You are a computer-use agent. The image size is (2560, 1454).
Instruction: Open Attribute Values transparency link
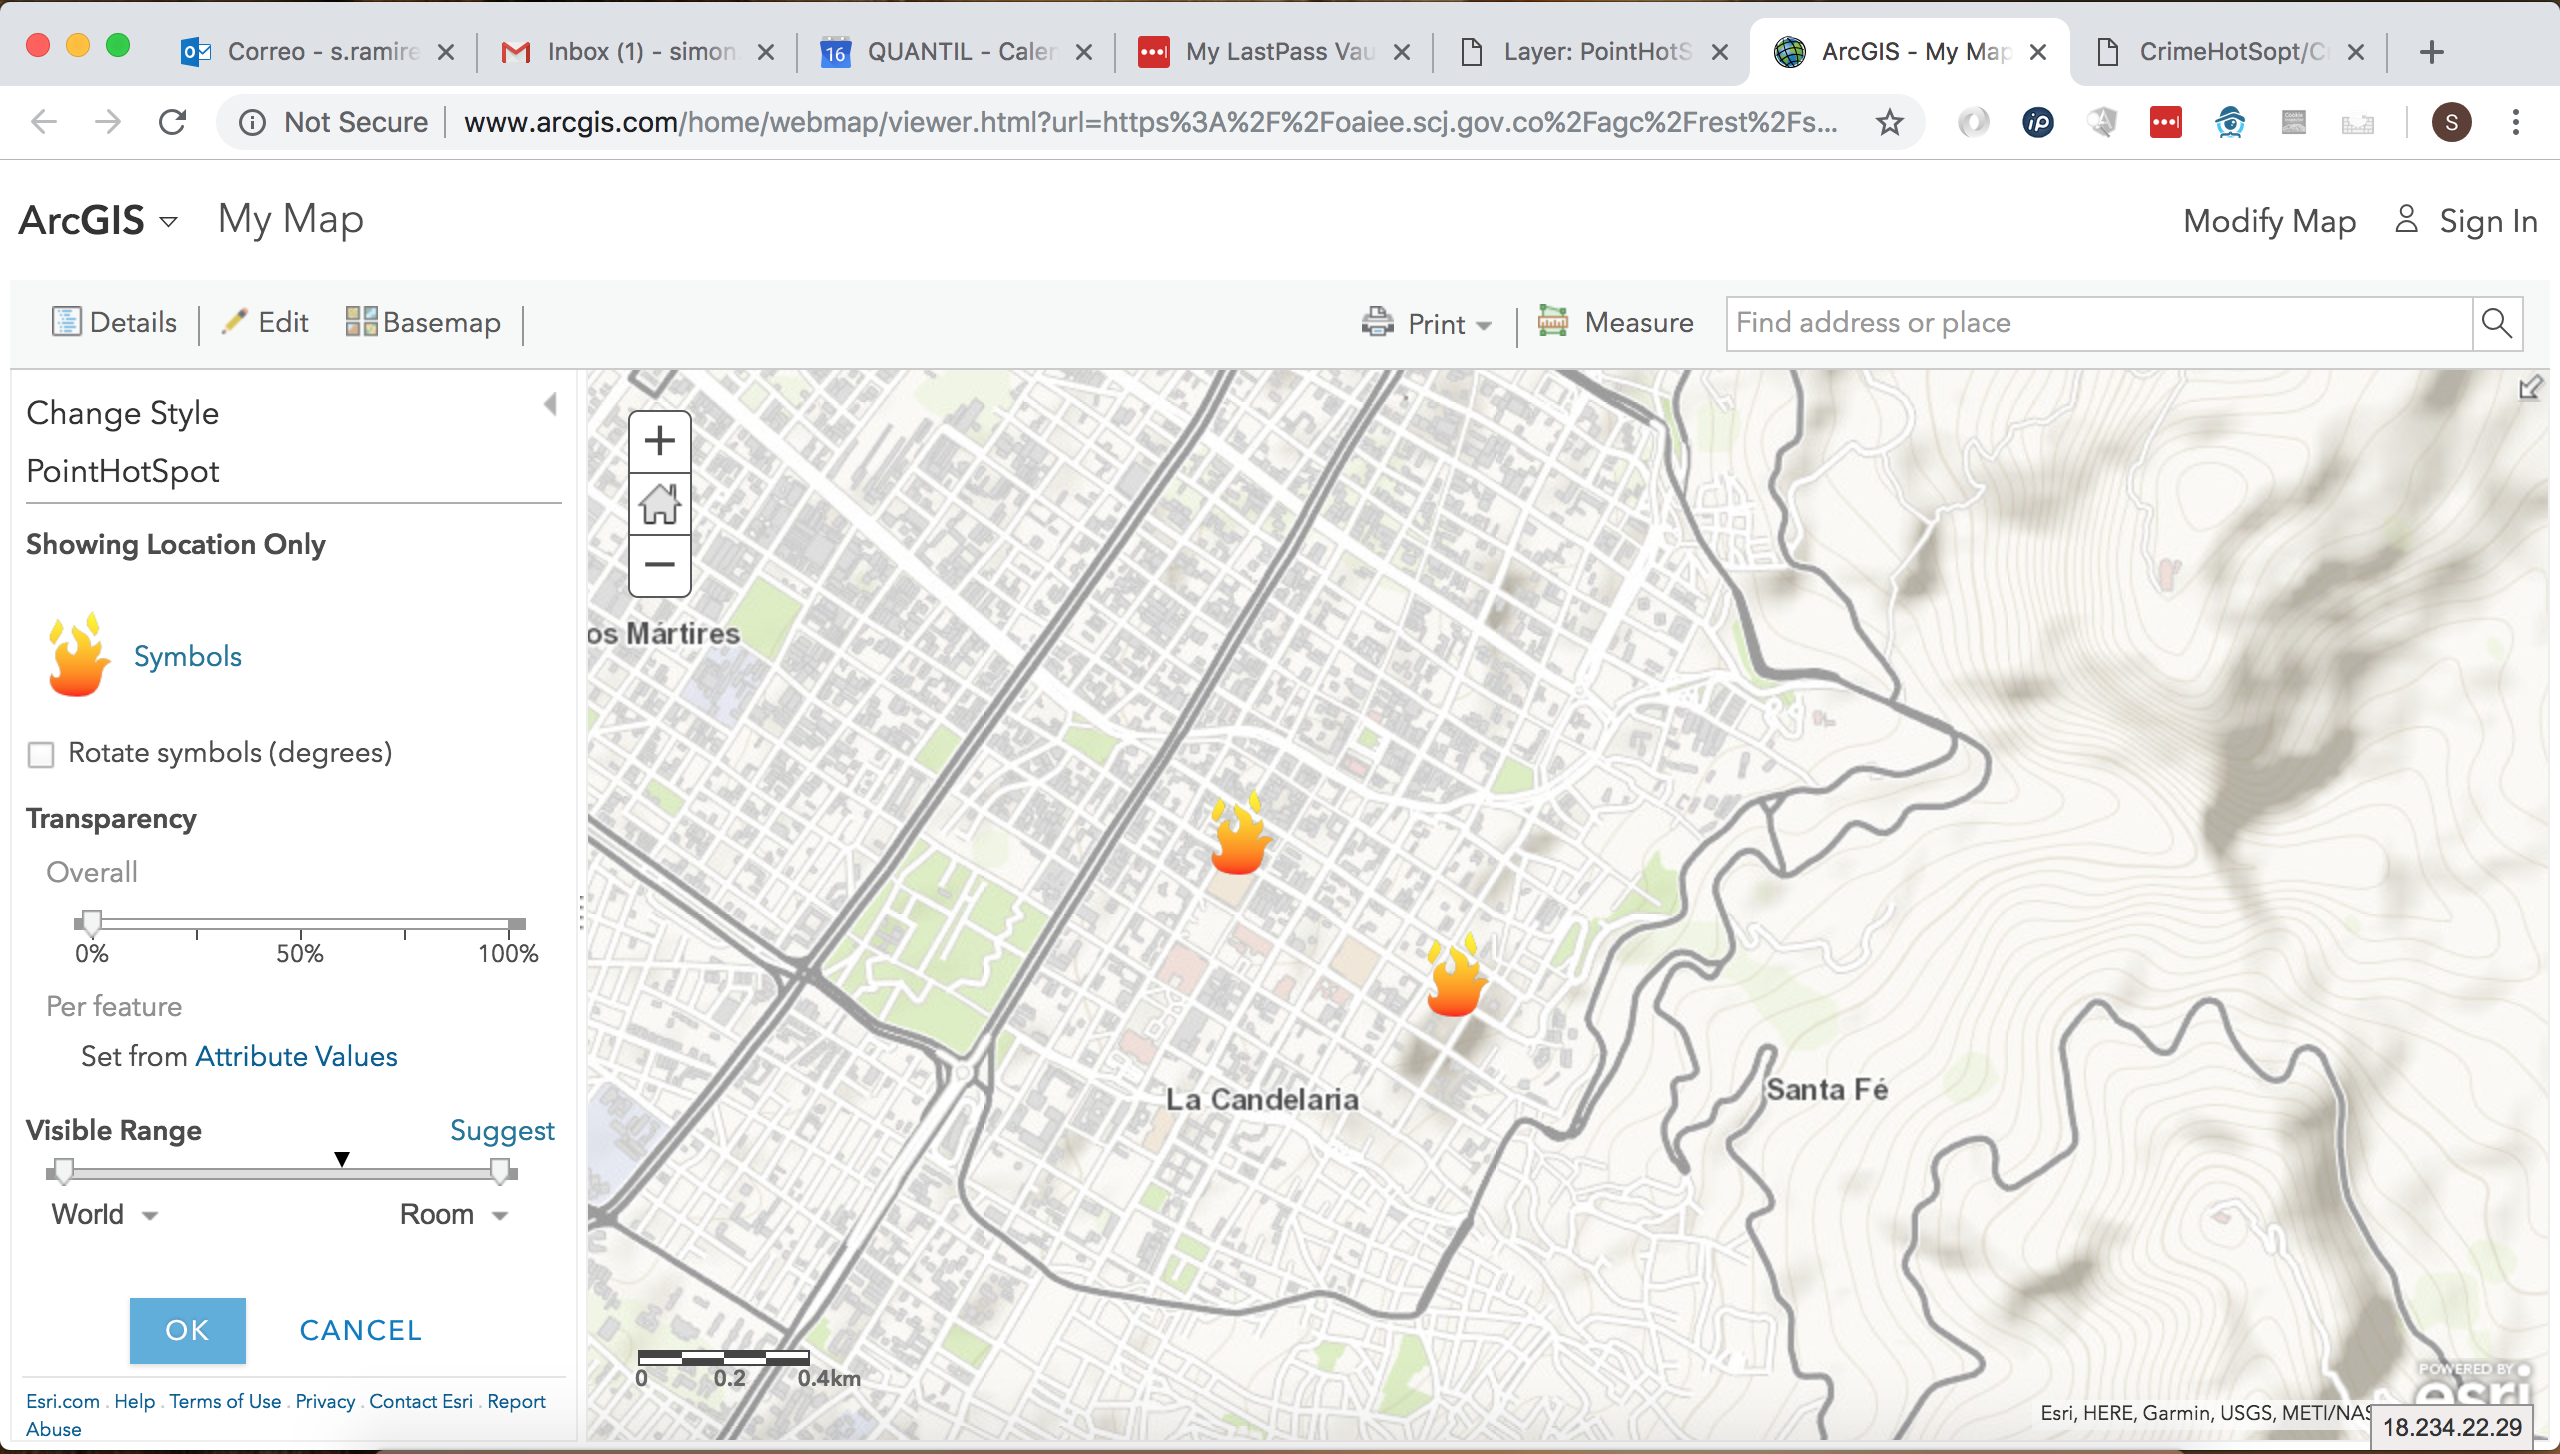pos(296,1056)
